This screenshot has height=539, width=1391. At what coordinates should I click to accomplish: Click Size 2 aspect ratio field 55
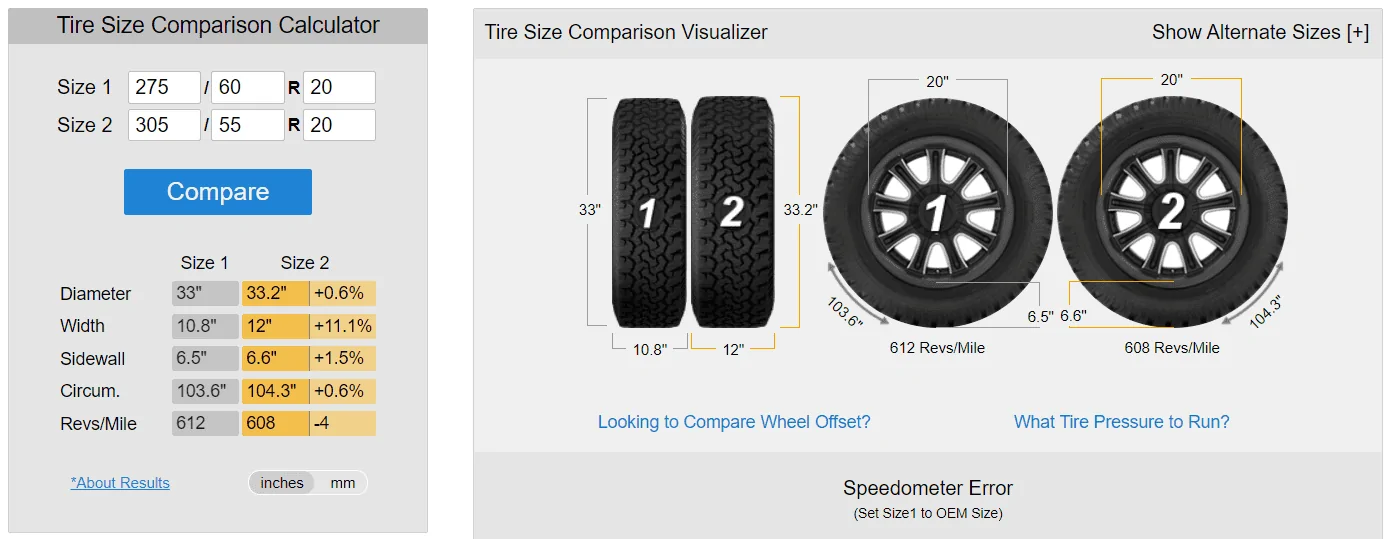pos(247,125)
